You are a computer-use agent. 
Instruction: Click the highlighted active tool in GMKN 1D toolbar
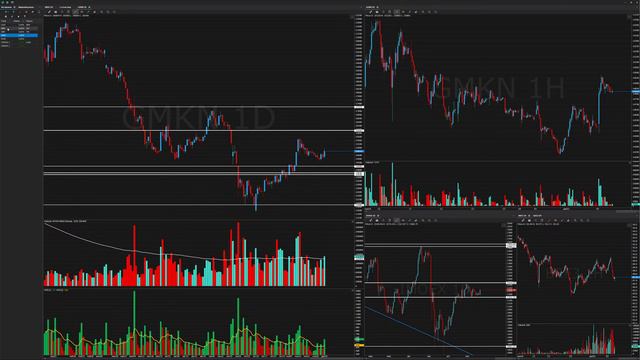[x=76, y=12]
